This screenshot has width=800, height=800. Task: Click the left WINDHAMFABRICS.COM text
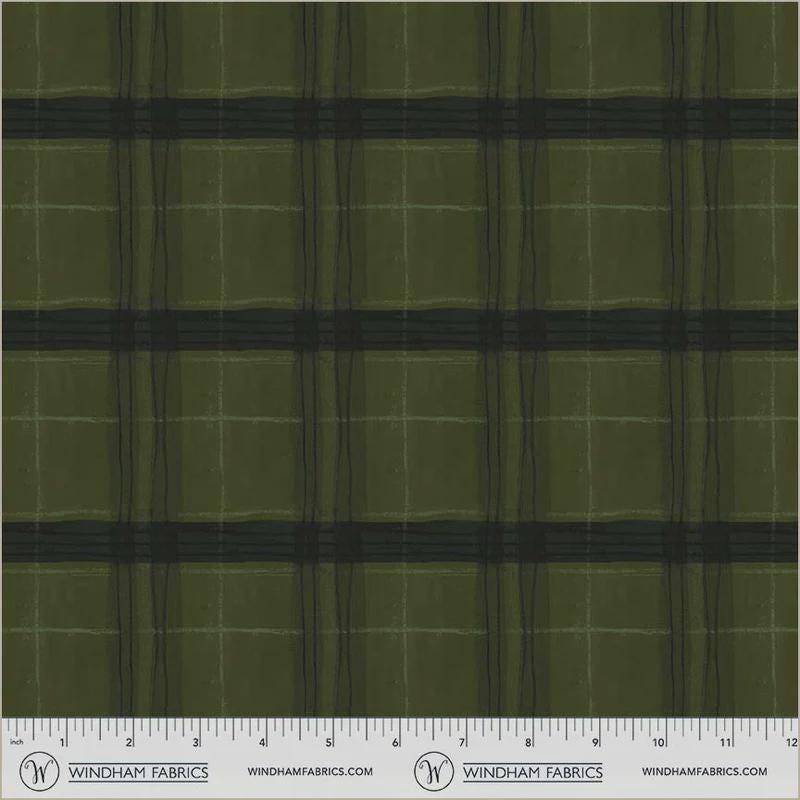(310, 772)
